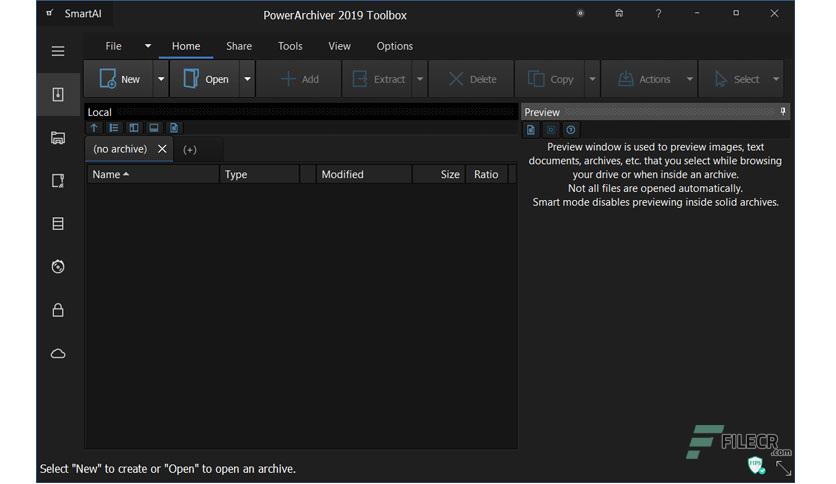The width and height of the screenshot is (836, 484).
Task: Toggle the list view icon under Local
Action: 114,128
